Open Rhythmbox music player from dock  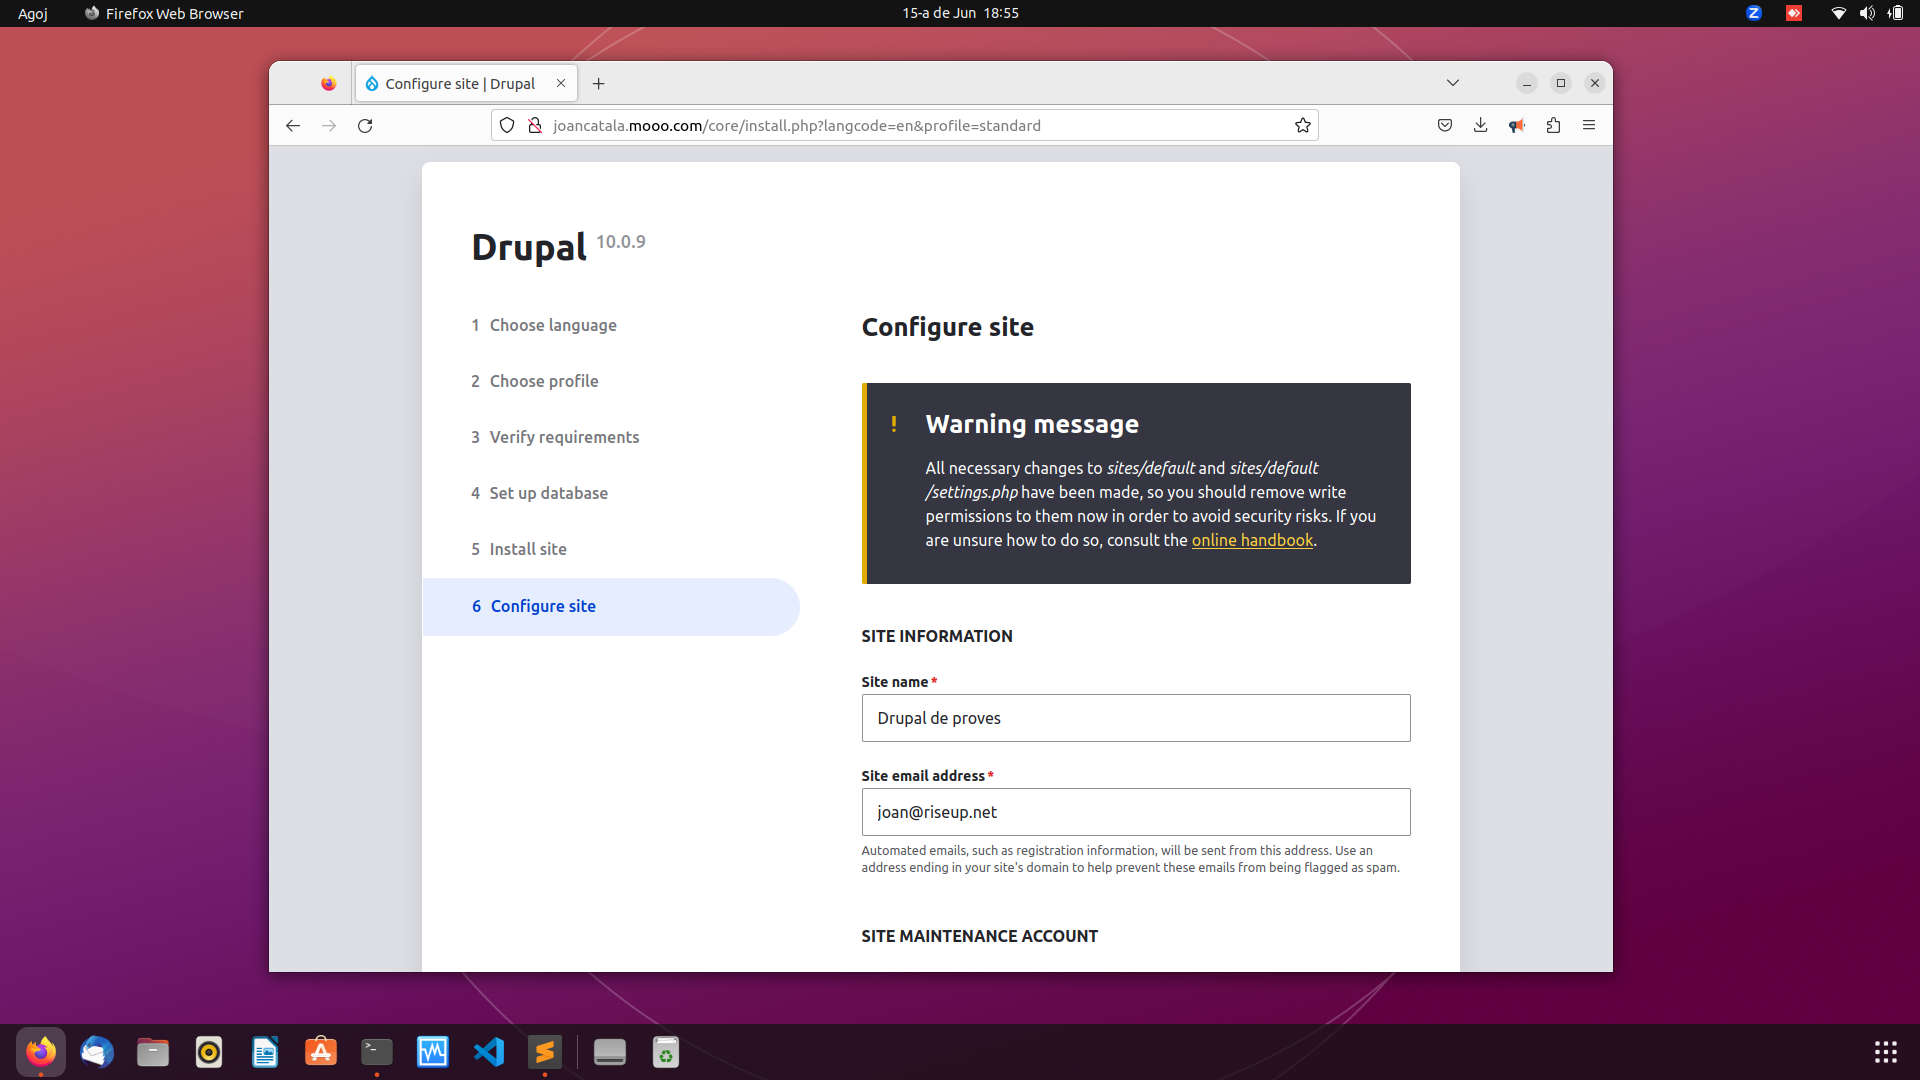point(209,1052)
